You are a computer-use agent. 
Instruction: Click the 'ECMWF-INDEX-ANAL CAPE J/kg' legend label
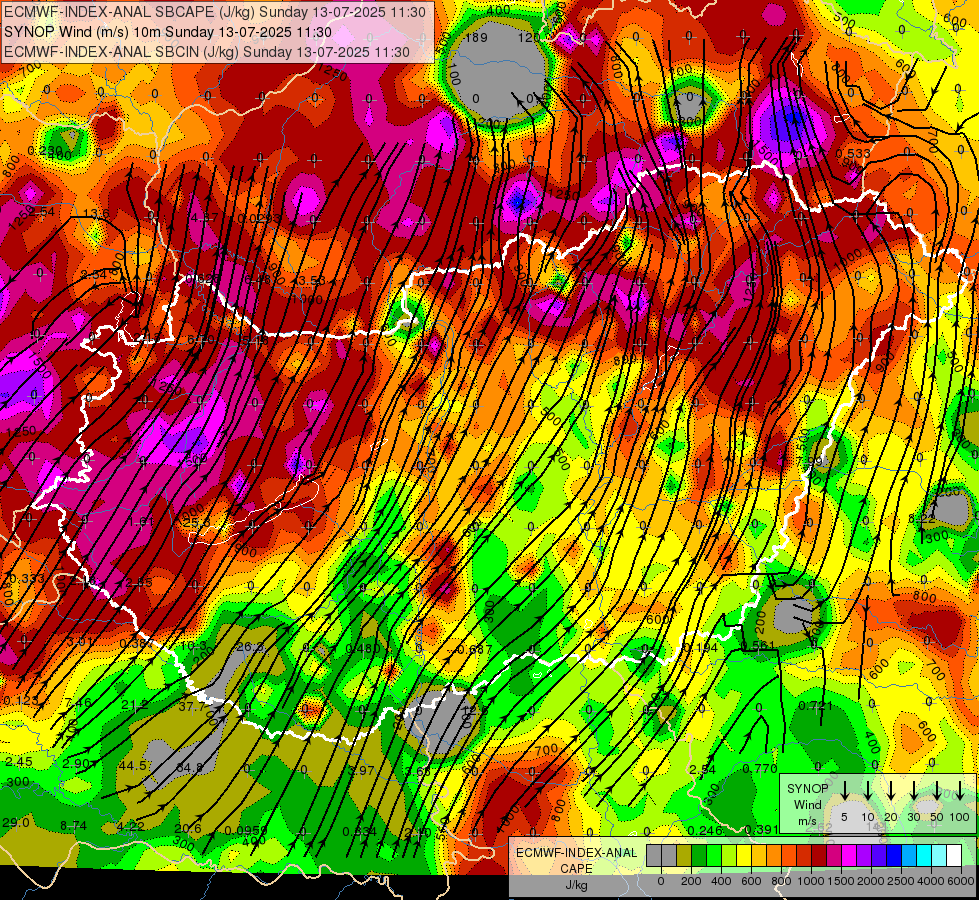576,868
